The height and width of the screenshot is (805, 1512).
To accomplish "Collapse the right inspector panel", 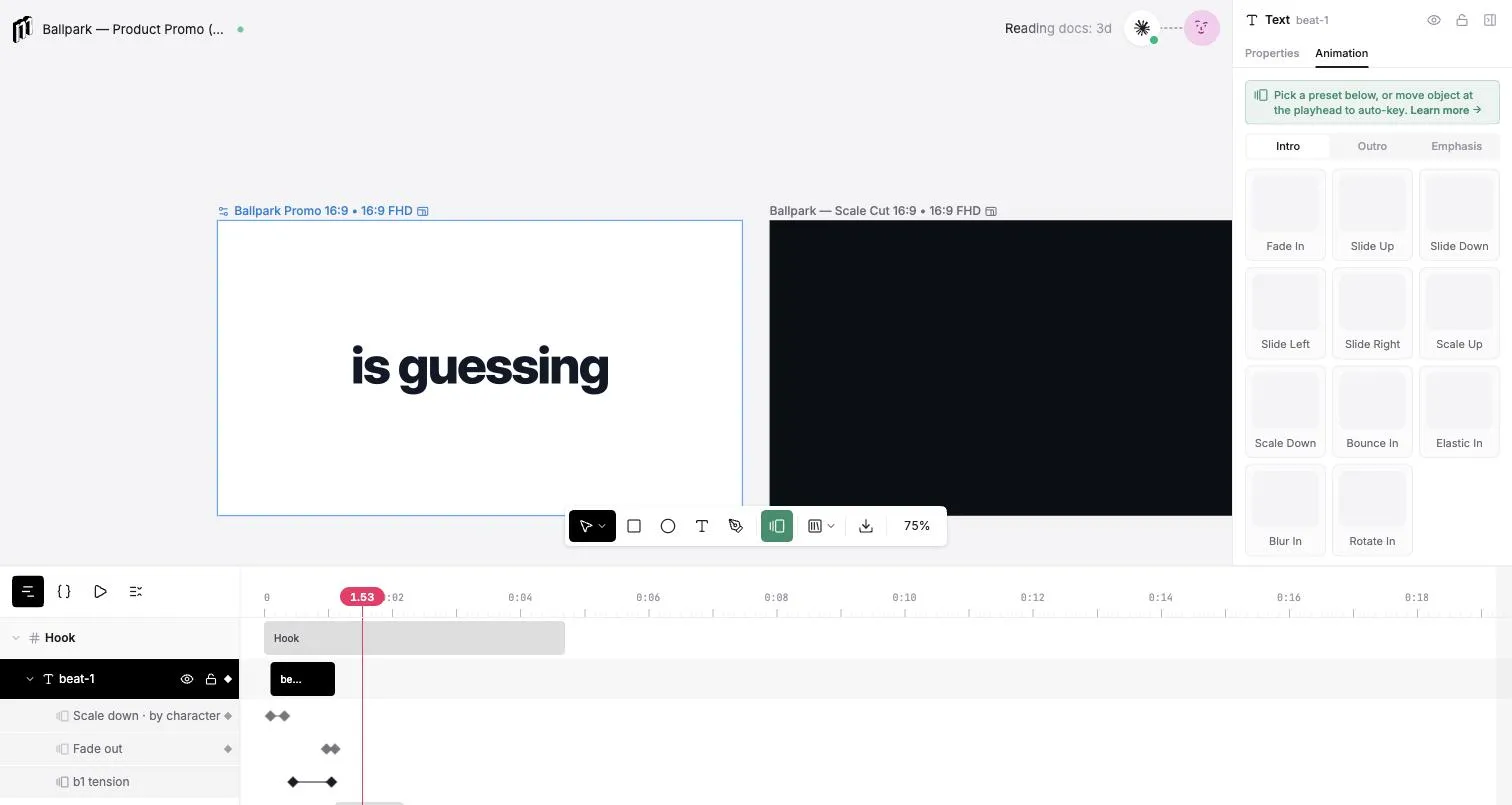I will [x=1490, y=20].
